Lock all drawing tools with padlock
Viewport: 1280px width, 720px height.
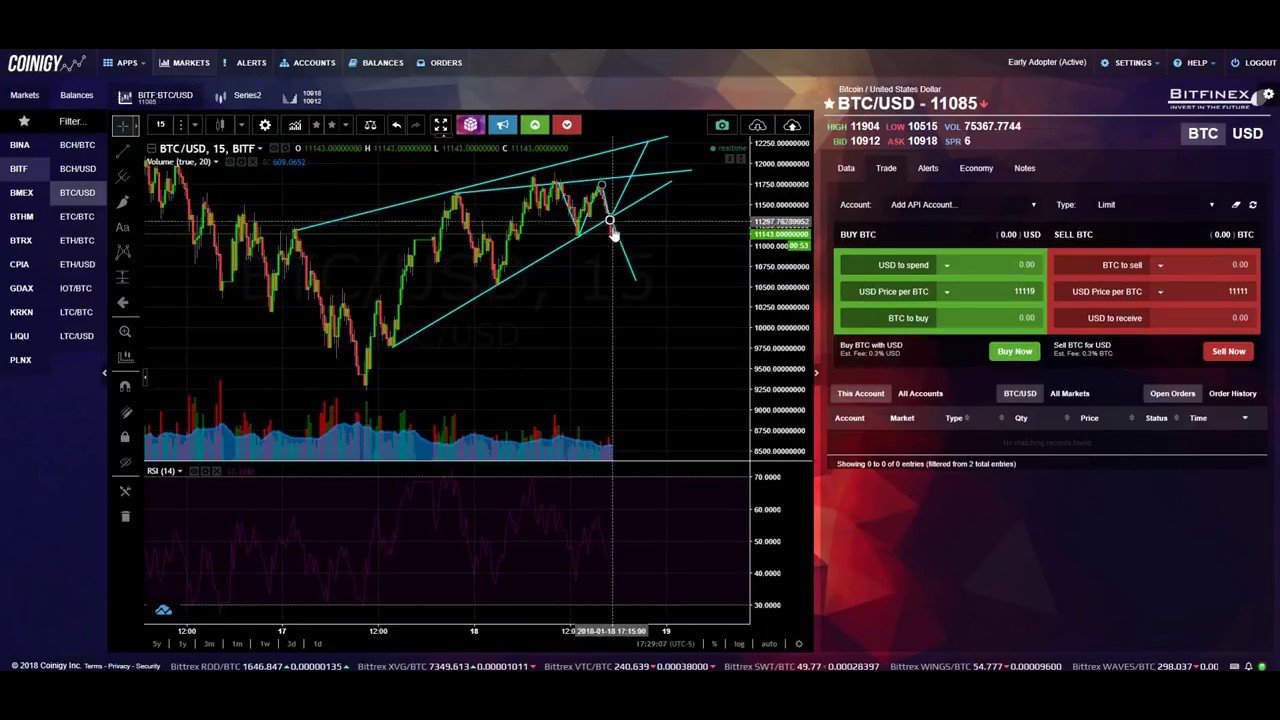(124, 437)
